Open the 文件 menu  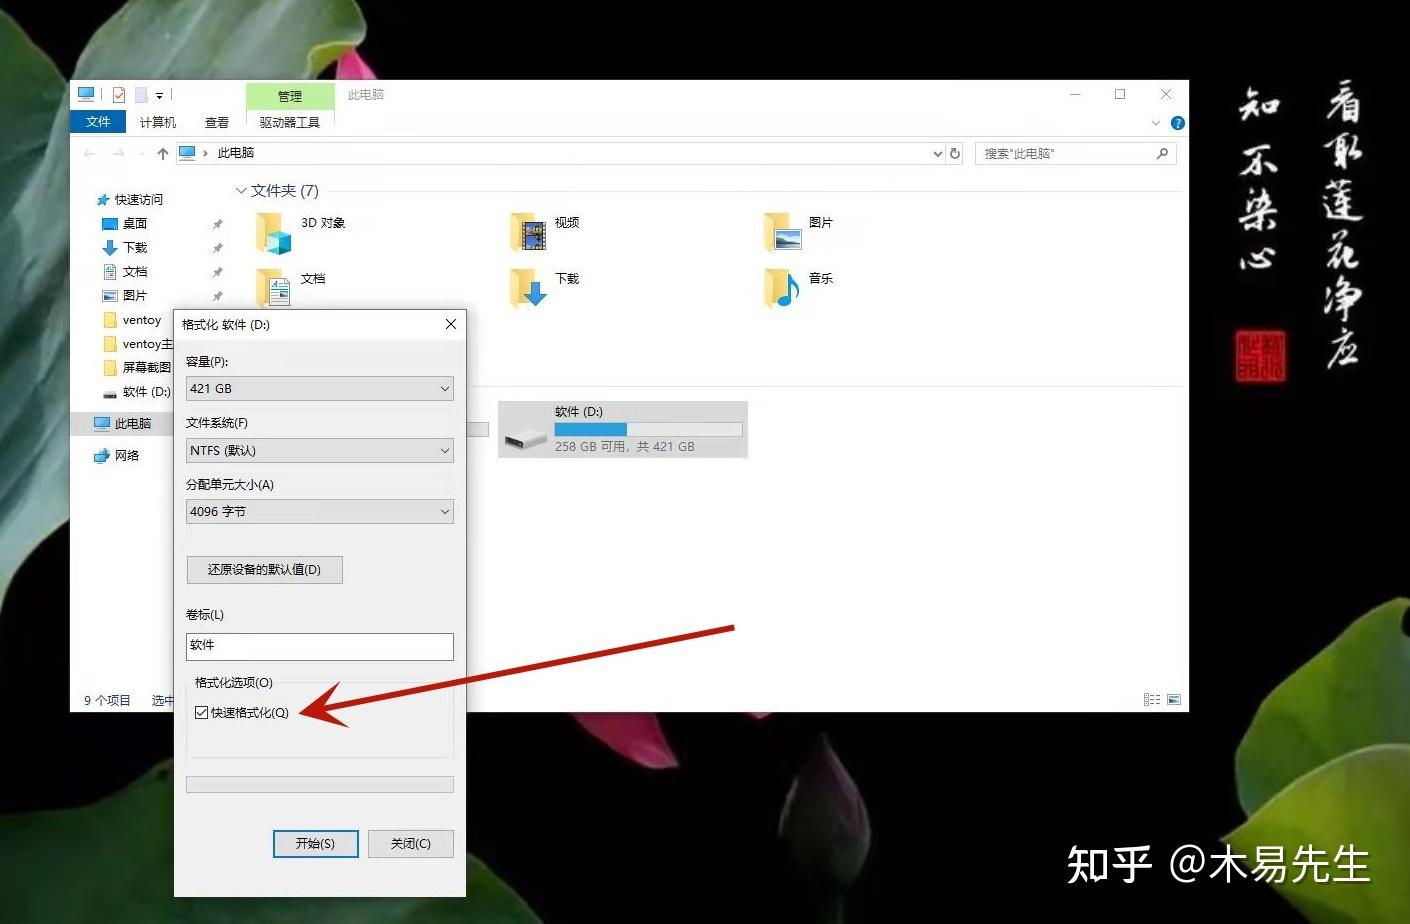pos(97,121)
